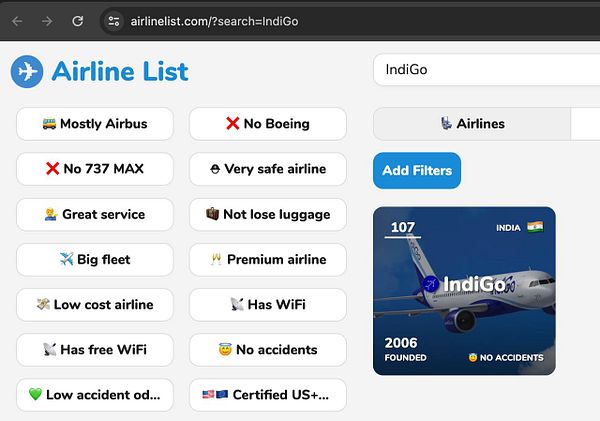Toggle the Big fleet filter
This screenshot has height=421, width=600.
(x=95, y=259)
